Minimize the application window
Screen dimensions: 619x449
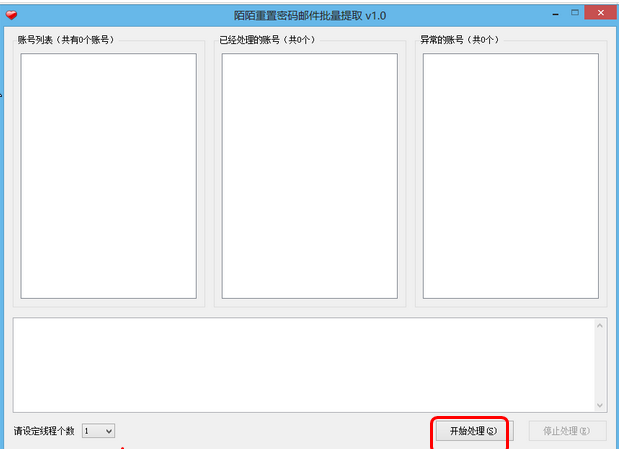coord(556,15)
